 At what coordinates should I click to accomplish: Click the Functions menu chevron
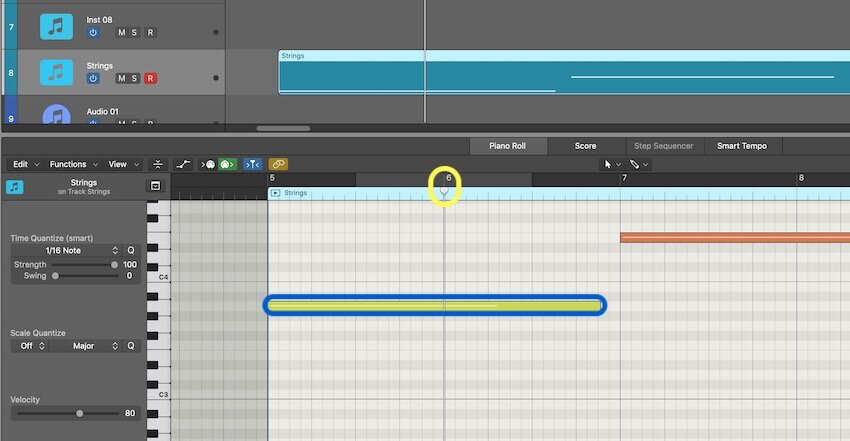[95, 165]
